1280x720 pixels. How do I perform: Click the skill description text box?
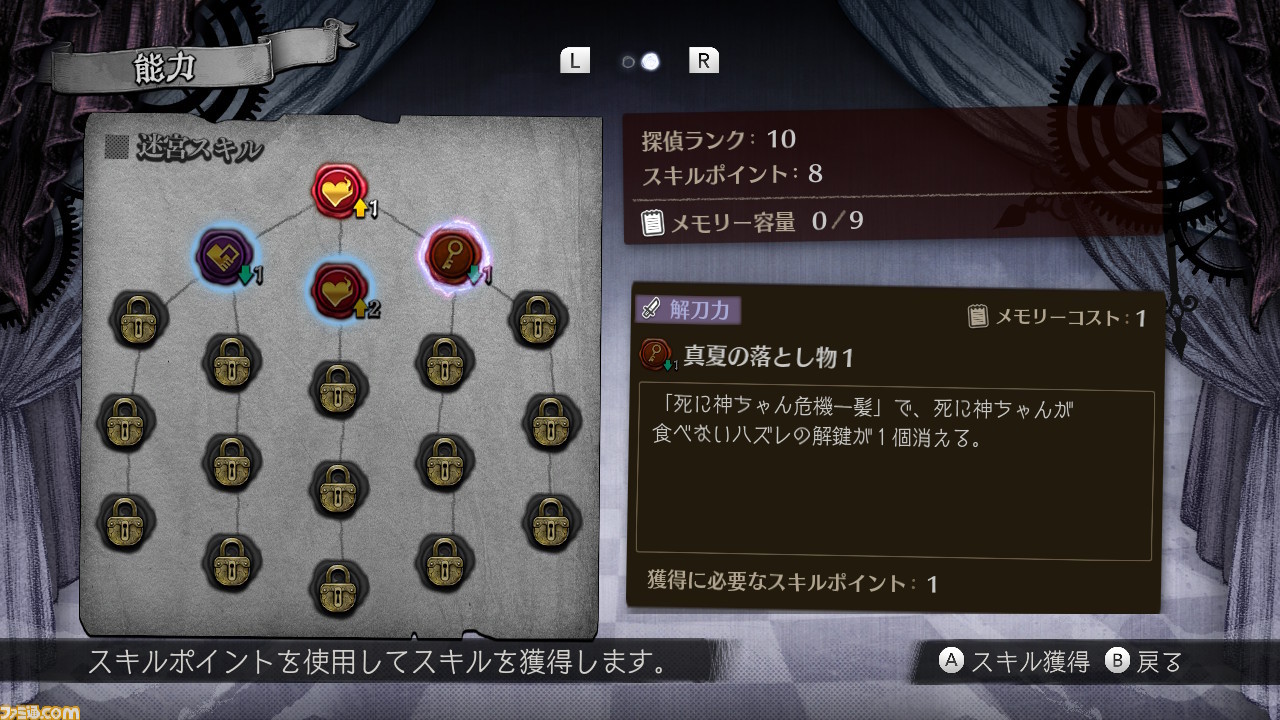(x=895, y=475)
